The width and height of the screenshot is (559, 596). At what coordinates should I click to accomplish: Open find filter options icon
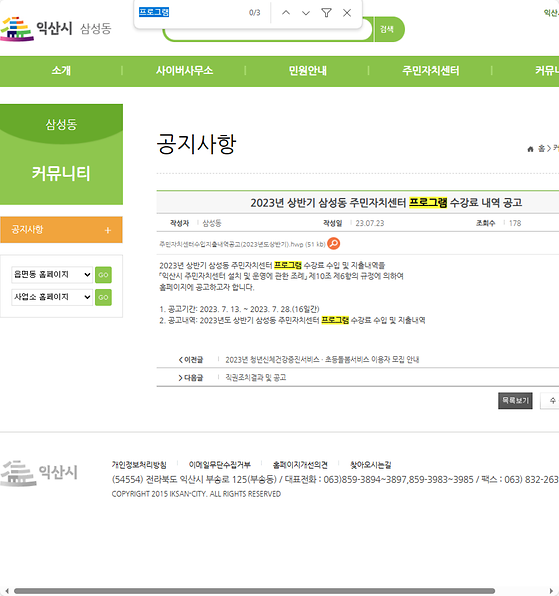tap(326, 13)
